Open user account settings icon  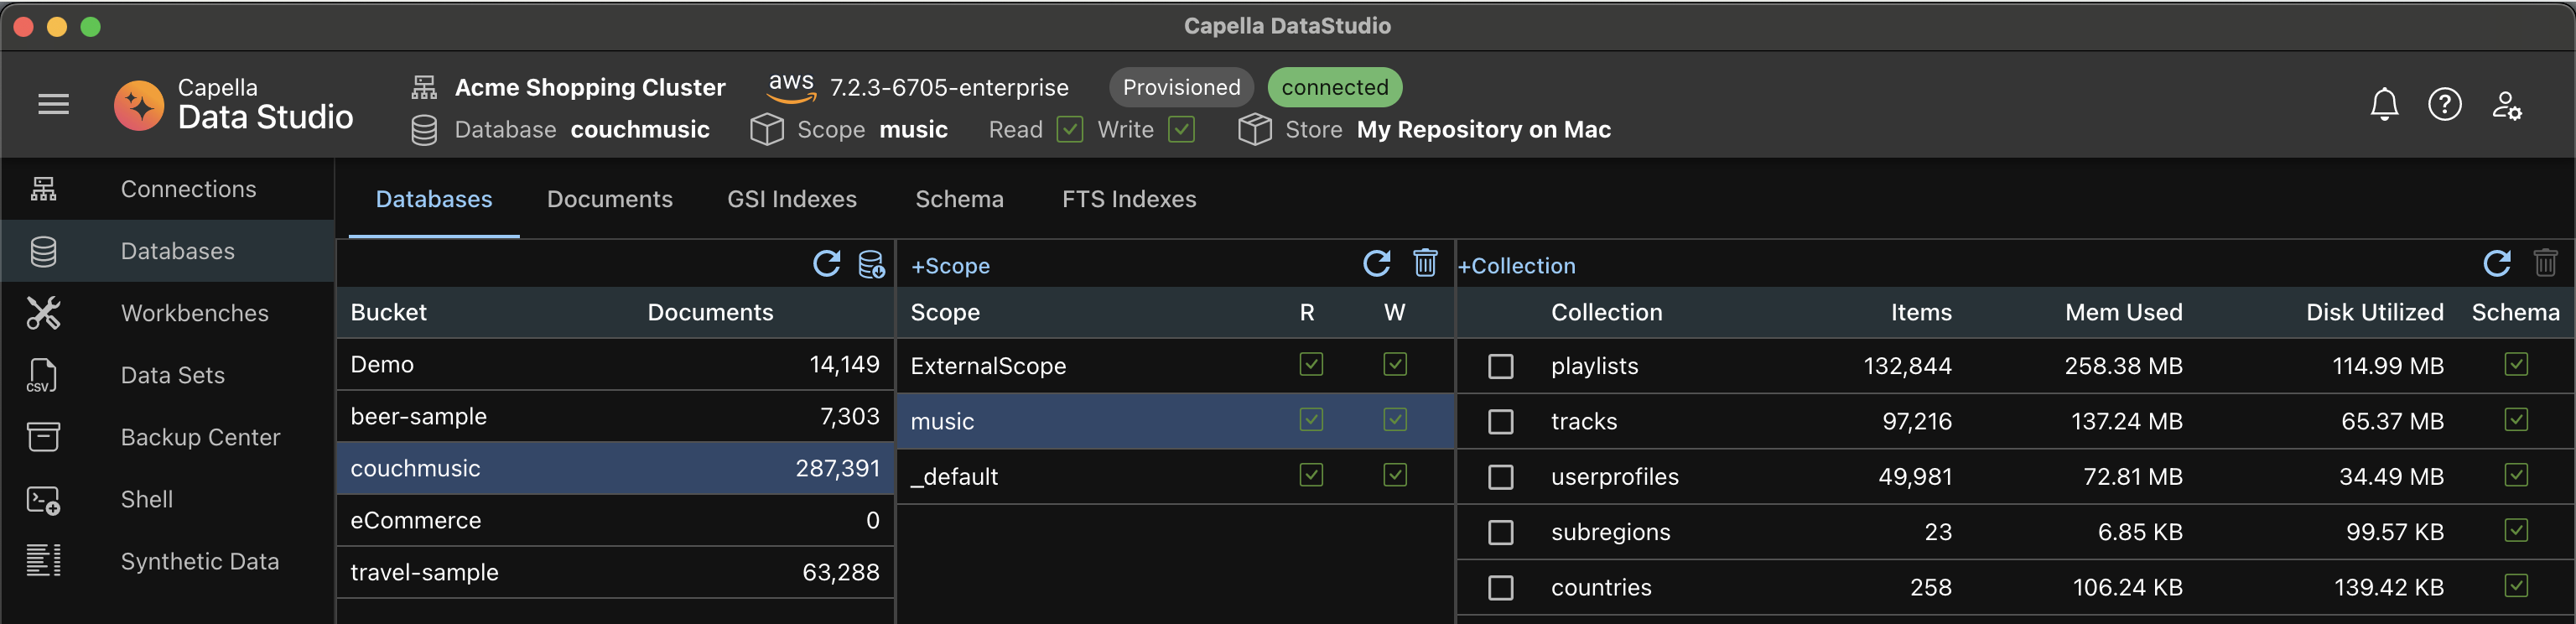[x=2506, y=105]
